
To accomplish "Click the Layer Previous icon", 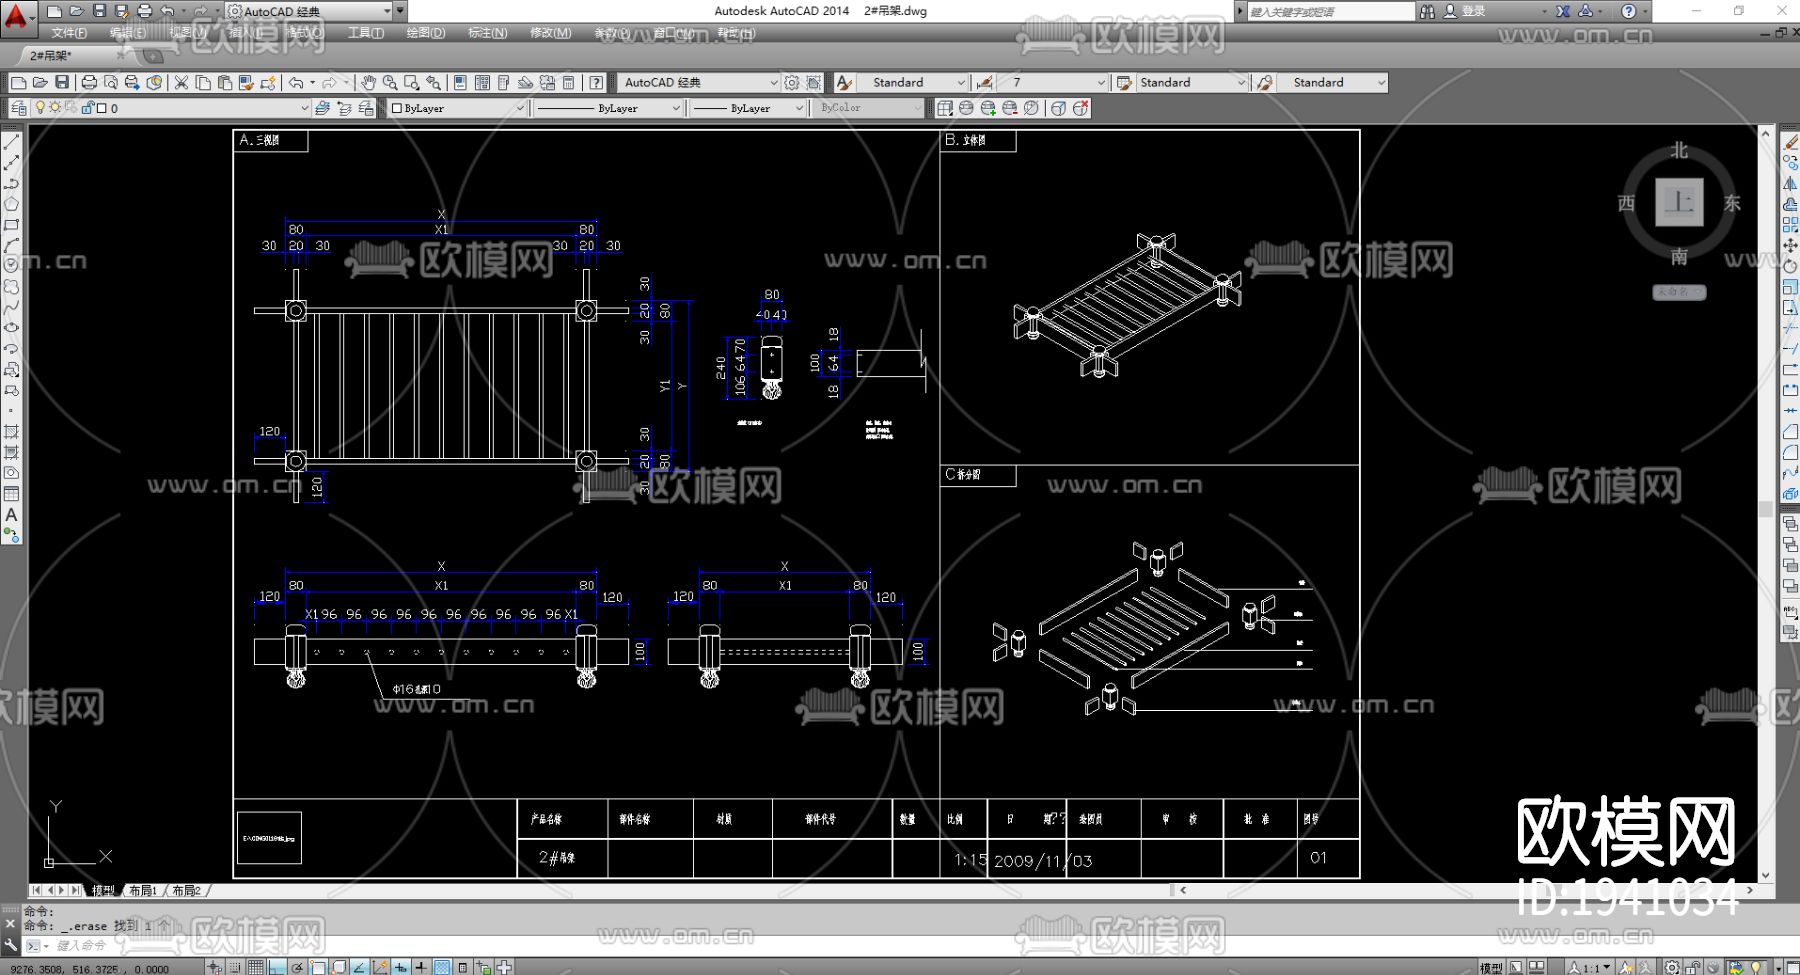I will [x=345, y=108].
